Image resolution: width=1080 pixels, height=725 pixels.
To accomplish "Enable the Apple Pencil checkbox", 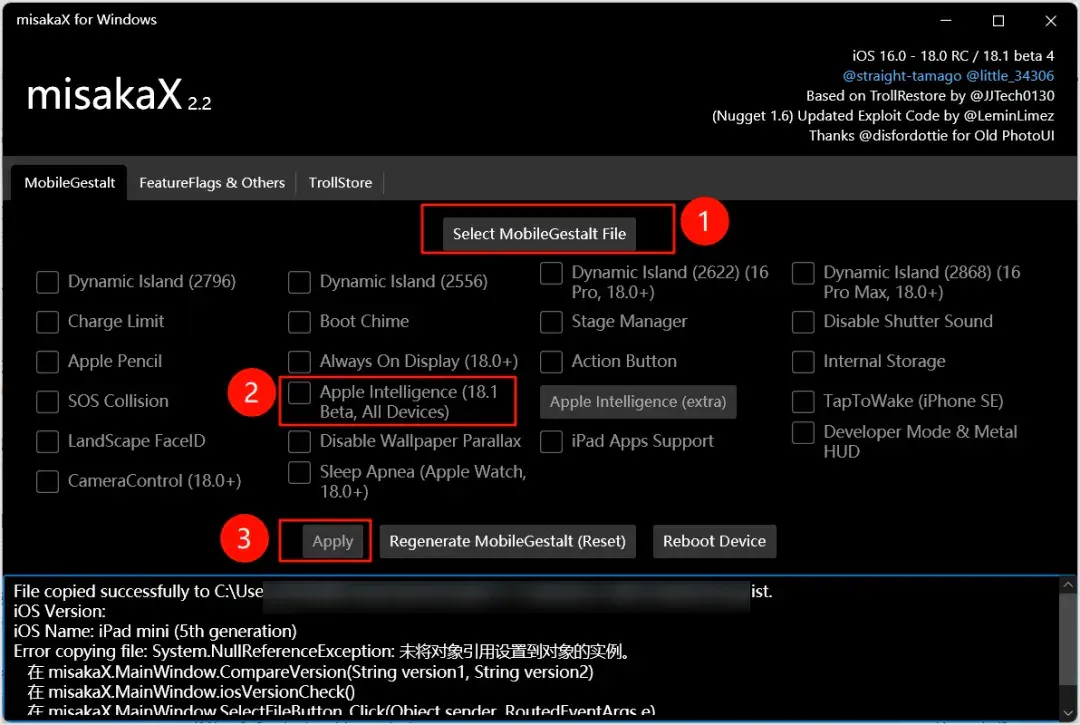I will pyautogui.click(x=48, y=361).
